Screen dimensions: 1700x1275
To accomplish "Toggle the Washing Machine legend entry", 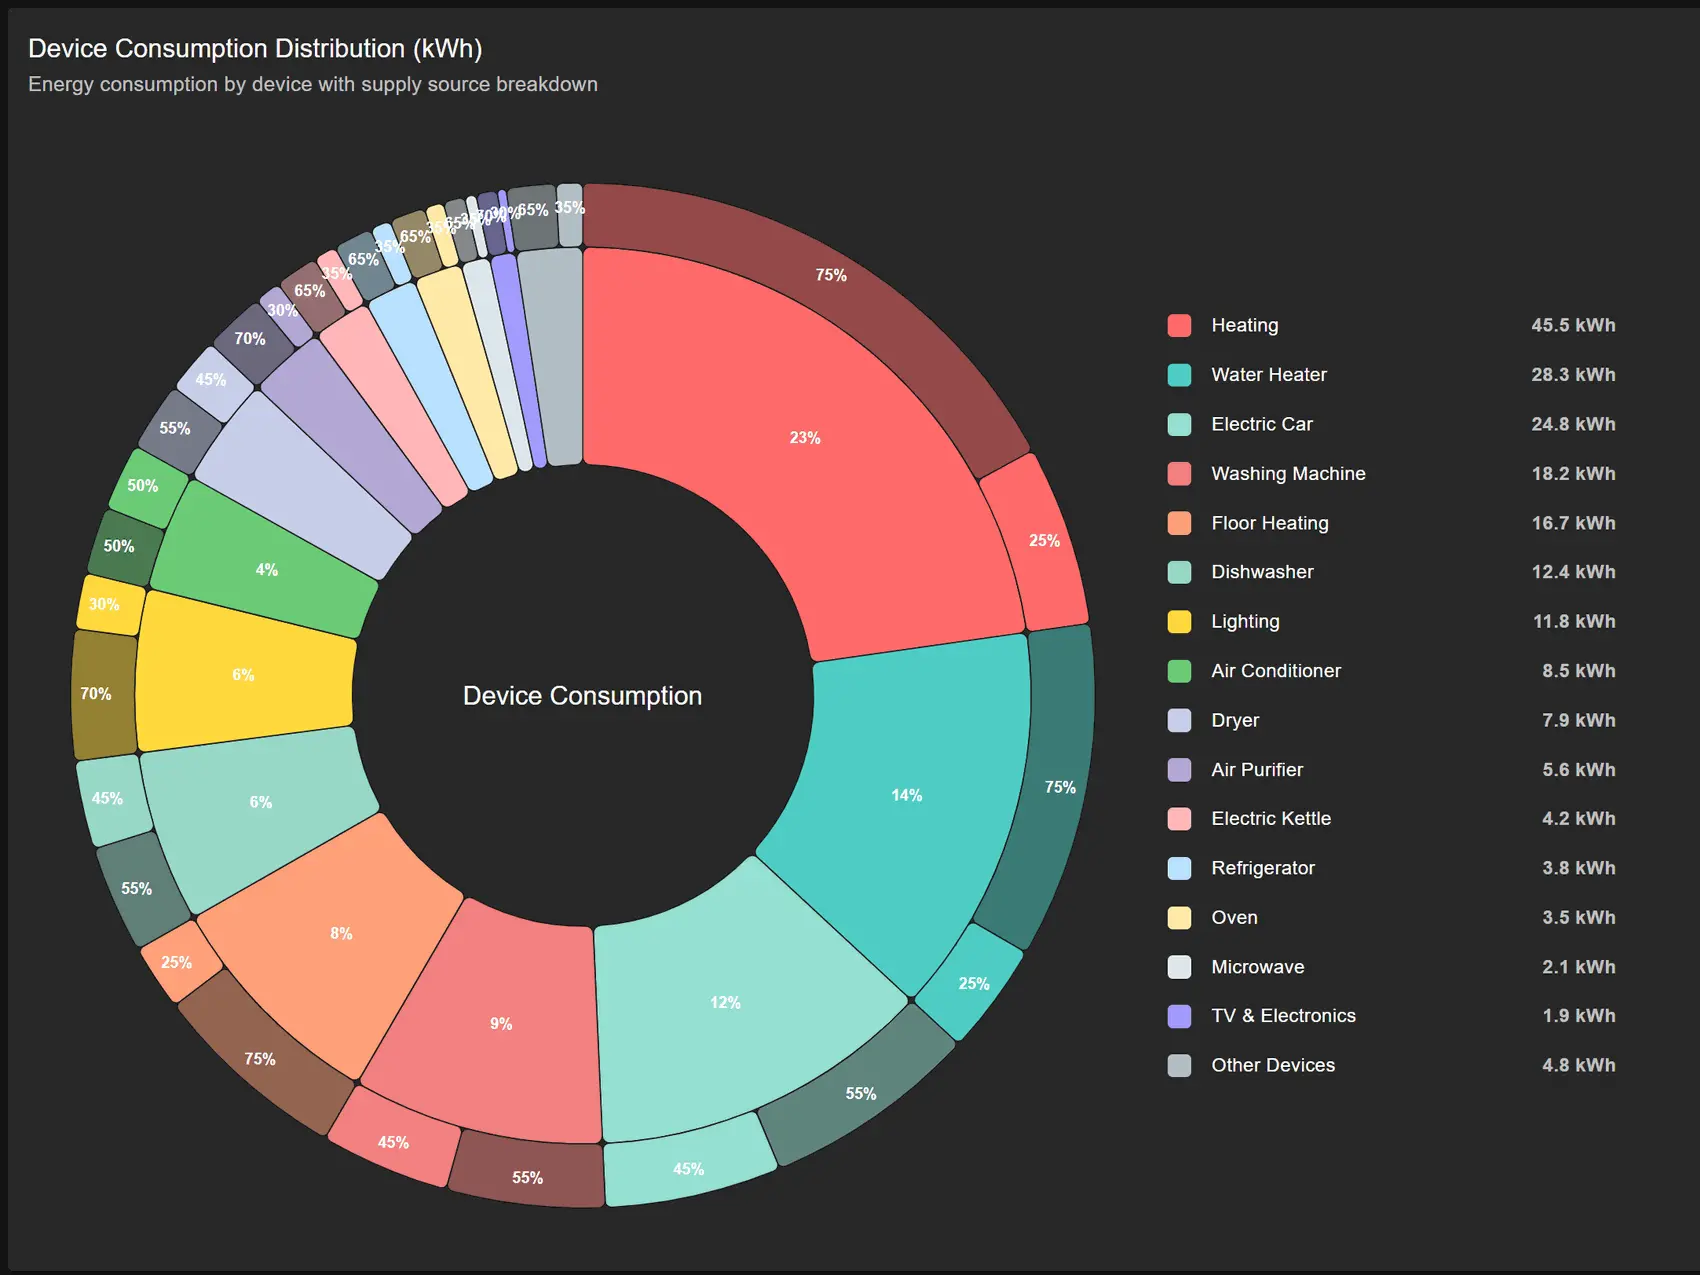I will (1287, 474).
